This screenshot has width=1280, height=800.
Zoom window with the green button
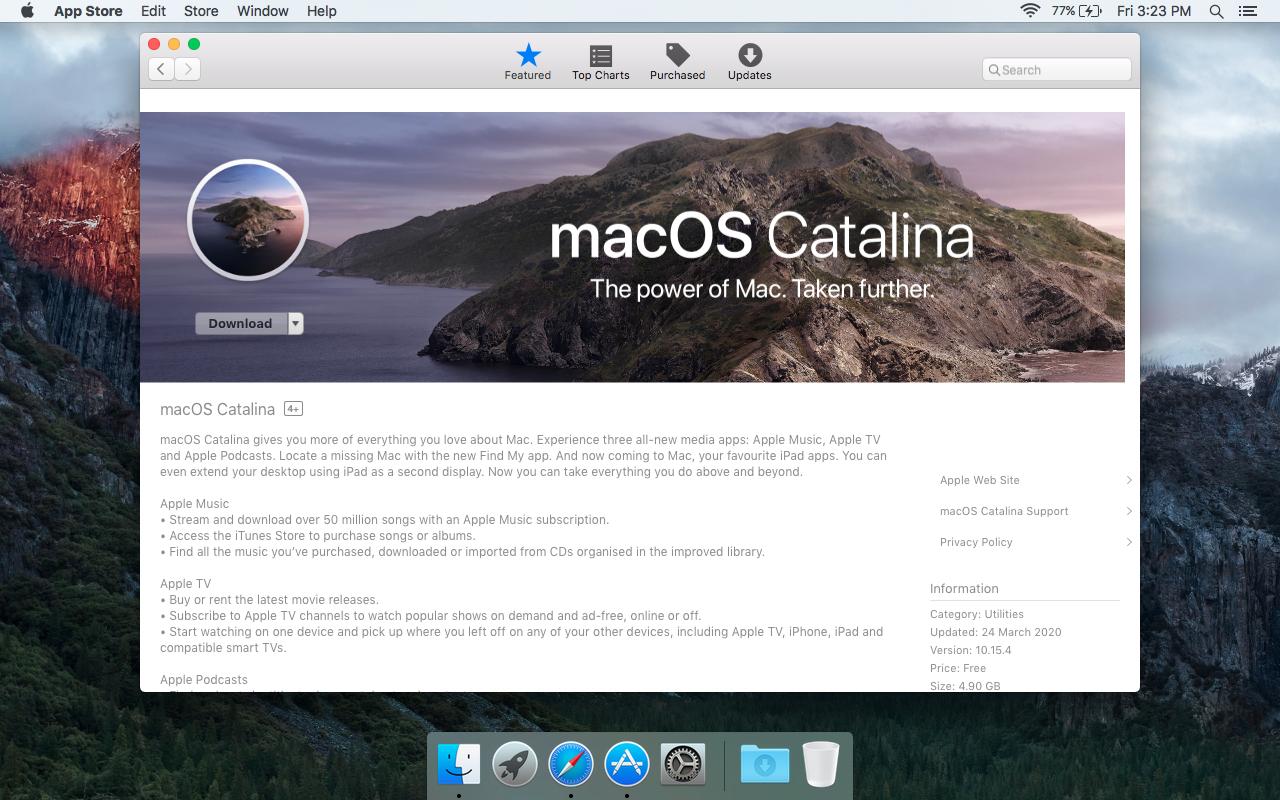point(194,44)
